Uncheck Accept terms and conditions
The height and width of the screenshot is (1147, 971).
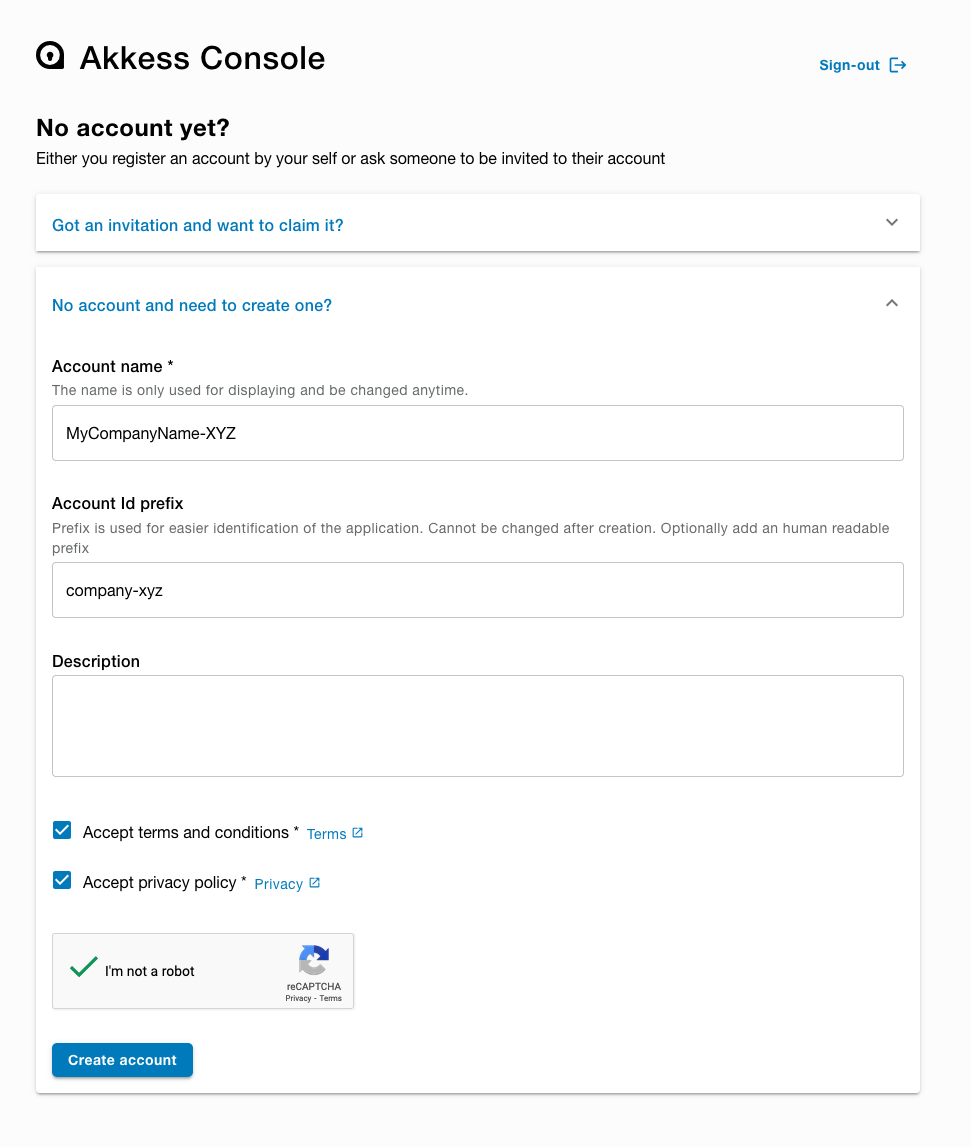pyautogui.click(x=62, y=830)
